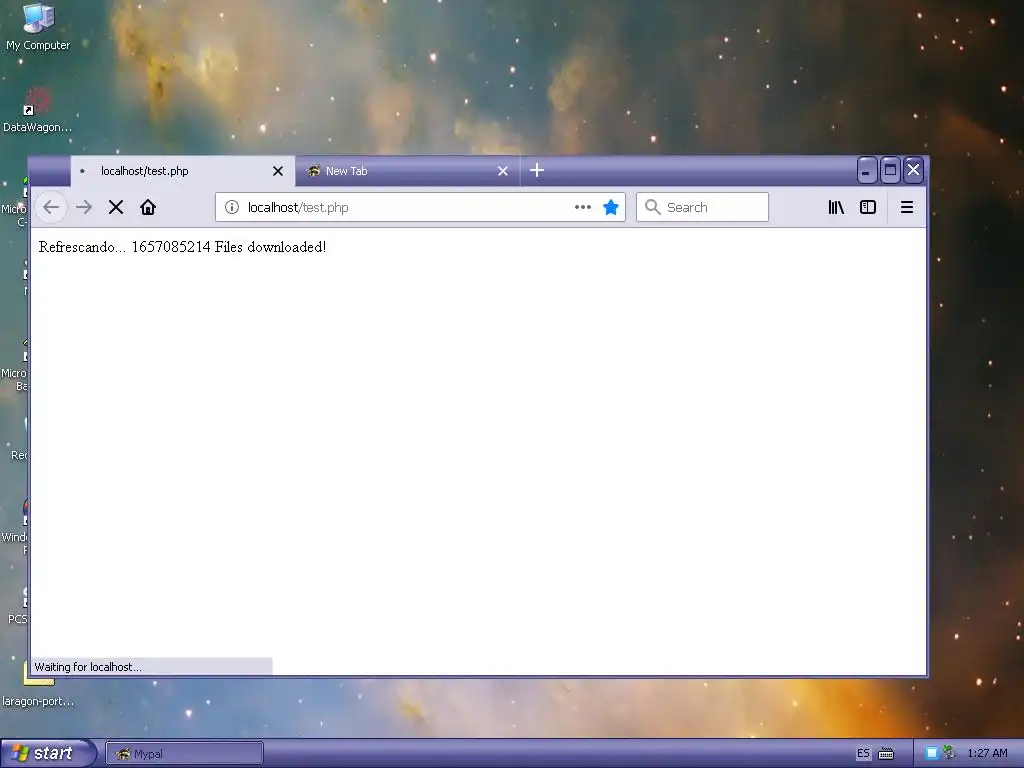This screenshot has width=1024, height=768.
Task: Toggle the sidebars button
Action: coord(868,208)
